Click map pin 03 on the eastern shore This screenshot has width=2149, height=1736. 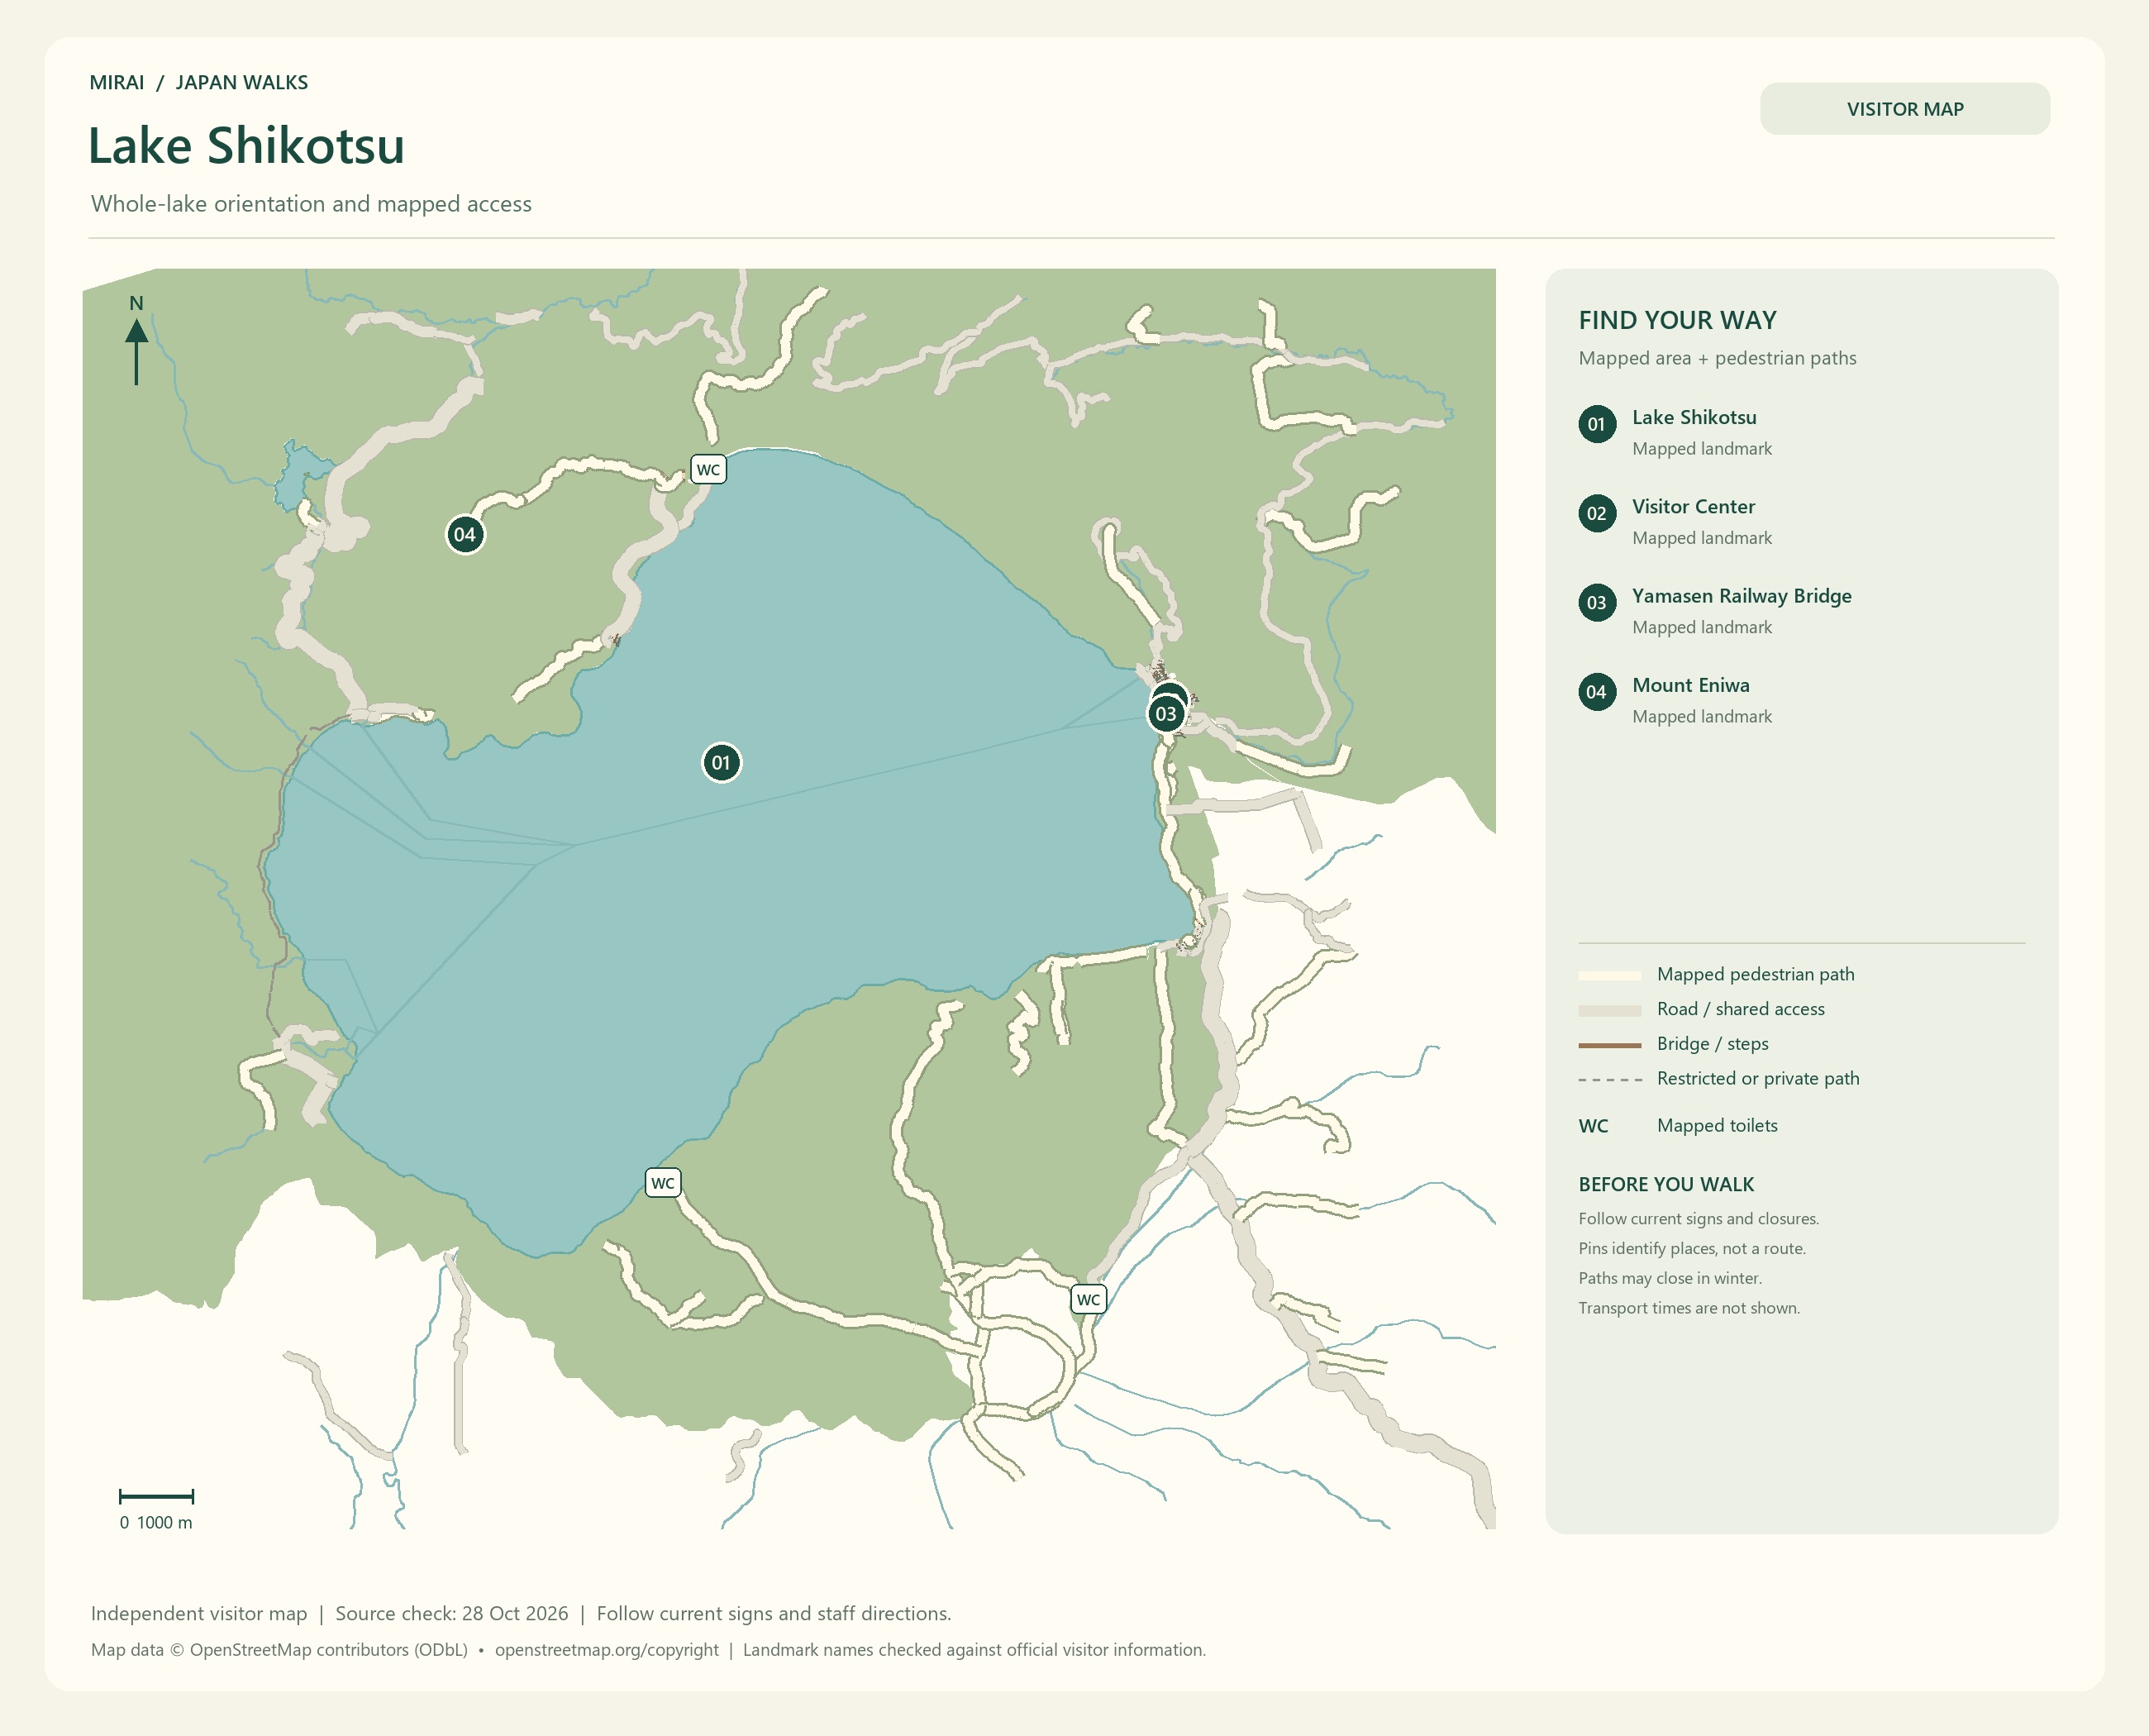click(x=1166, y=714)
